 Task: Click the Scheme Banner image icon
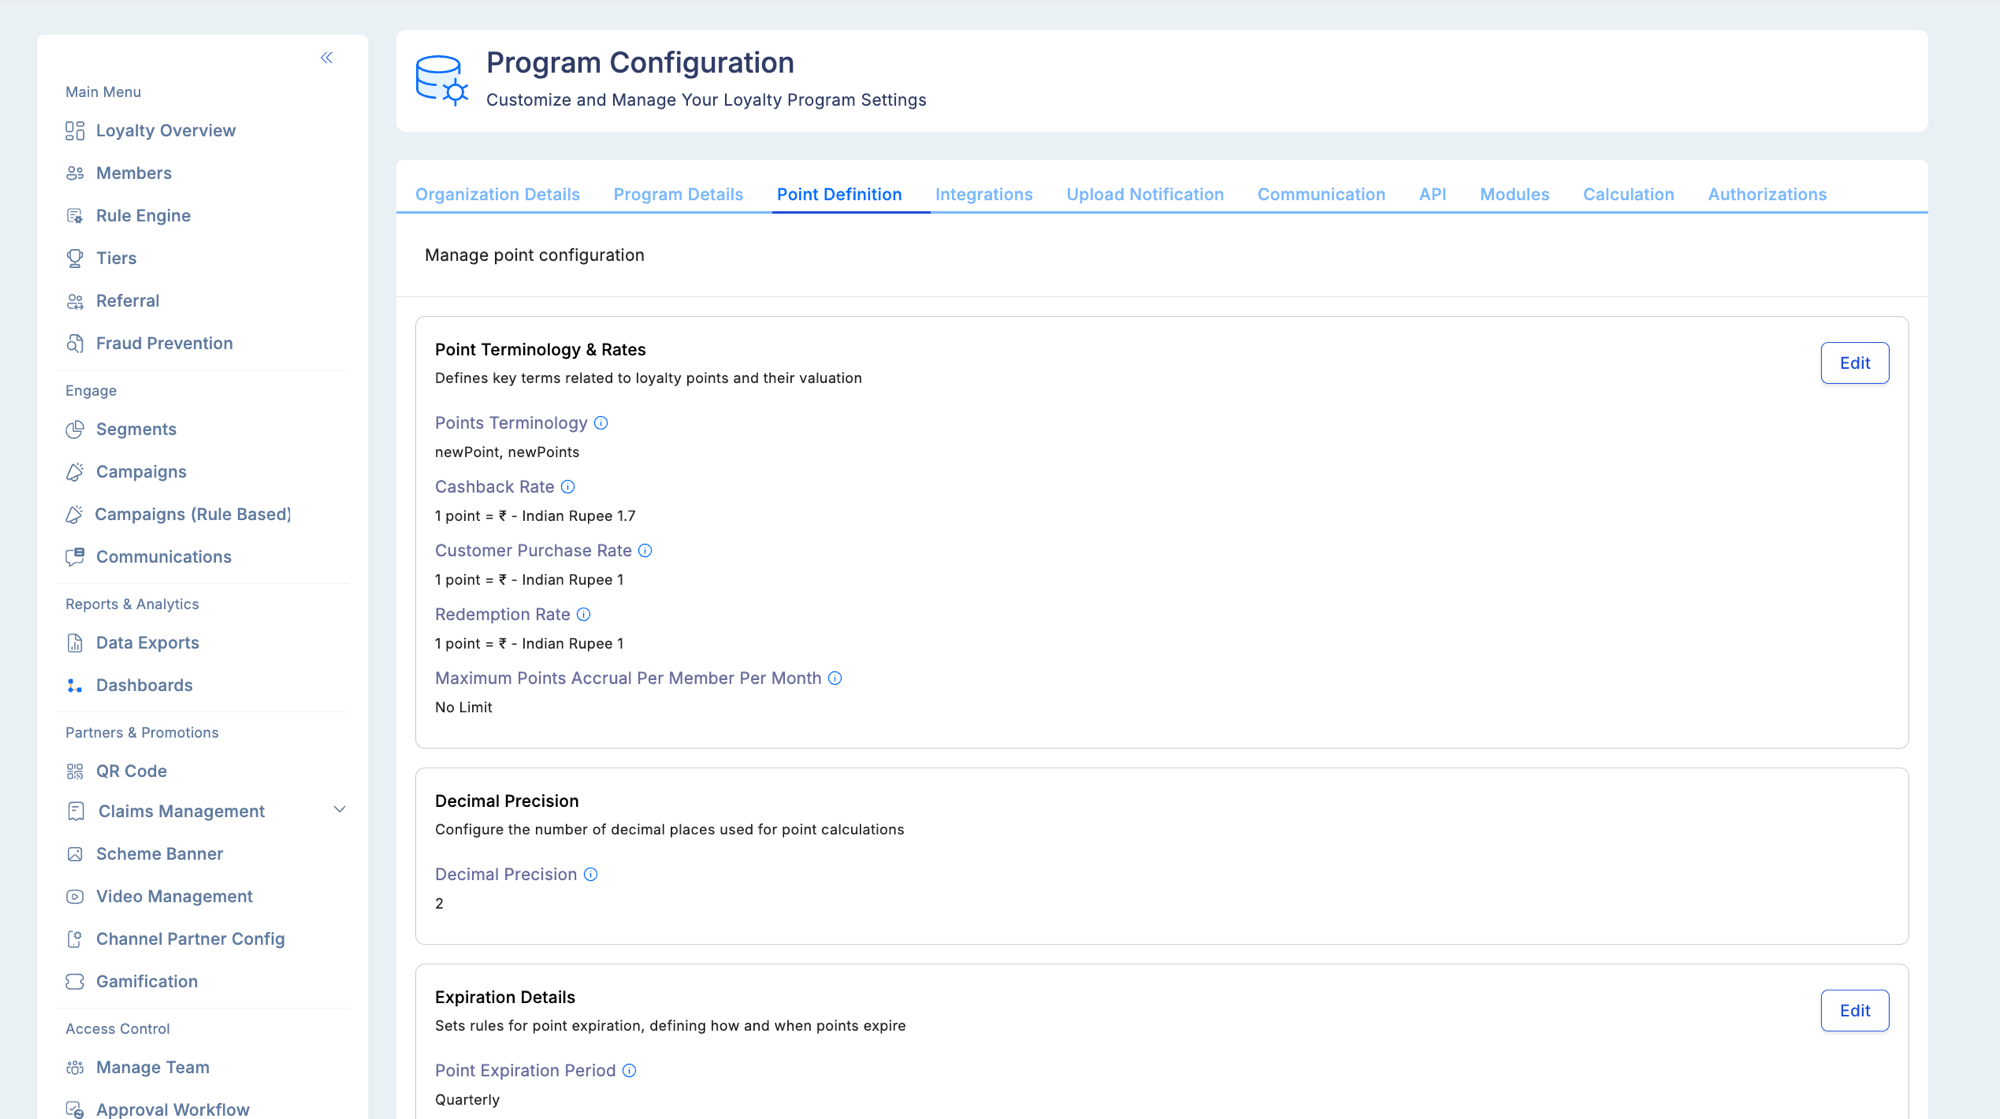tap(75, 854)
